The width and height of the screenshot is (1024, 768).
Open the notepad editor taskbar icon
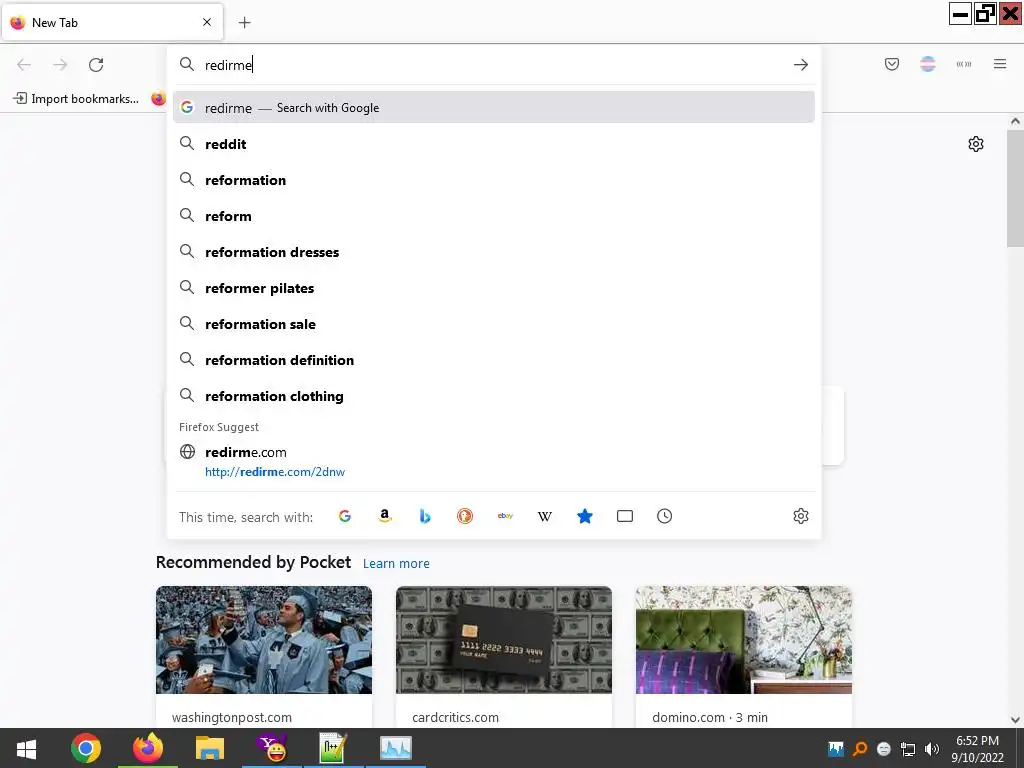(x=333, y=748)
